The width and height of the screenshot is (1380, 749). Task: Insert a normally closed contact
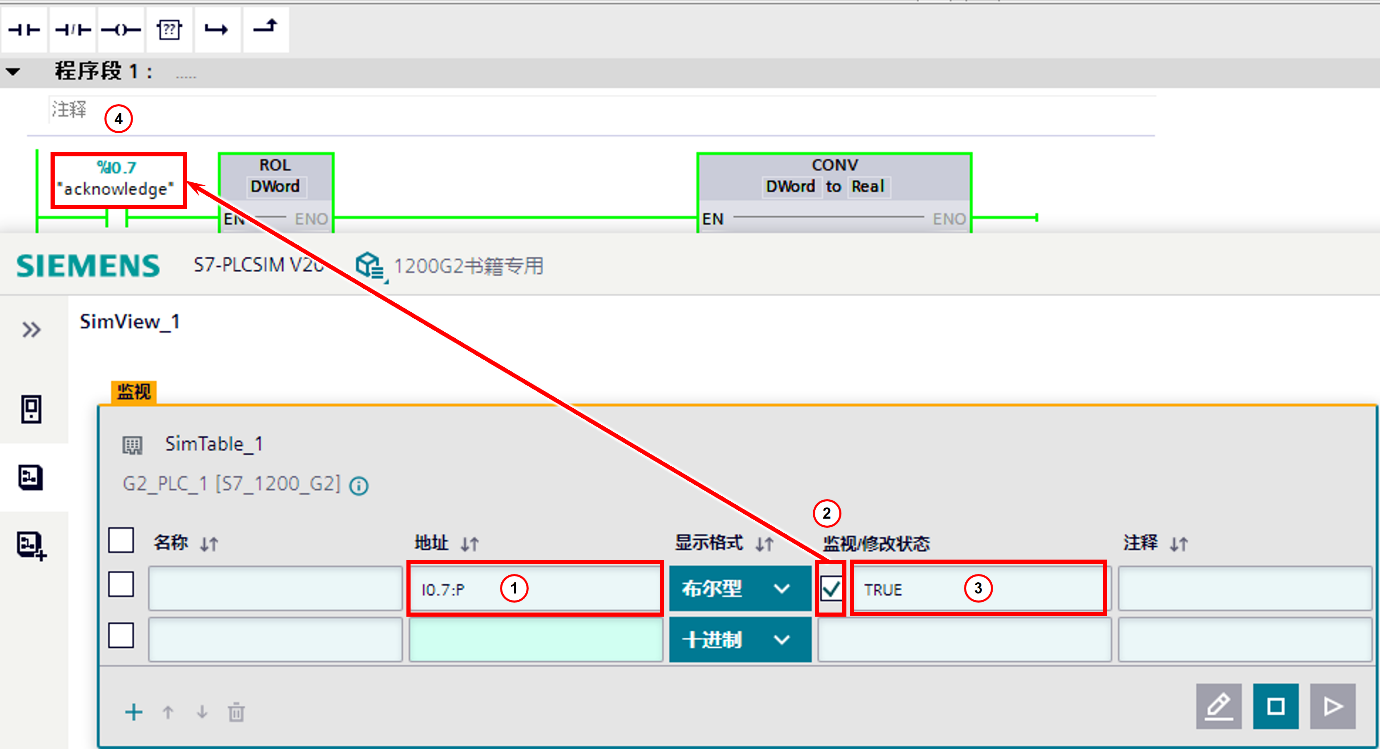[72, 30]
